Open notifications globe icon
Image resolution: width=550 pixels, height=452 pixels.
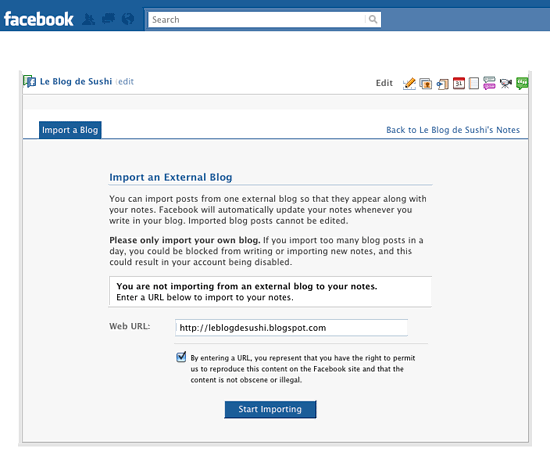[128, 19]
